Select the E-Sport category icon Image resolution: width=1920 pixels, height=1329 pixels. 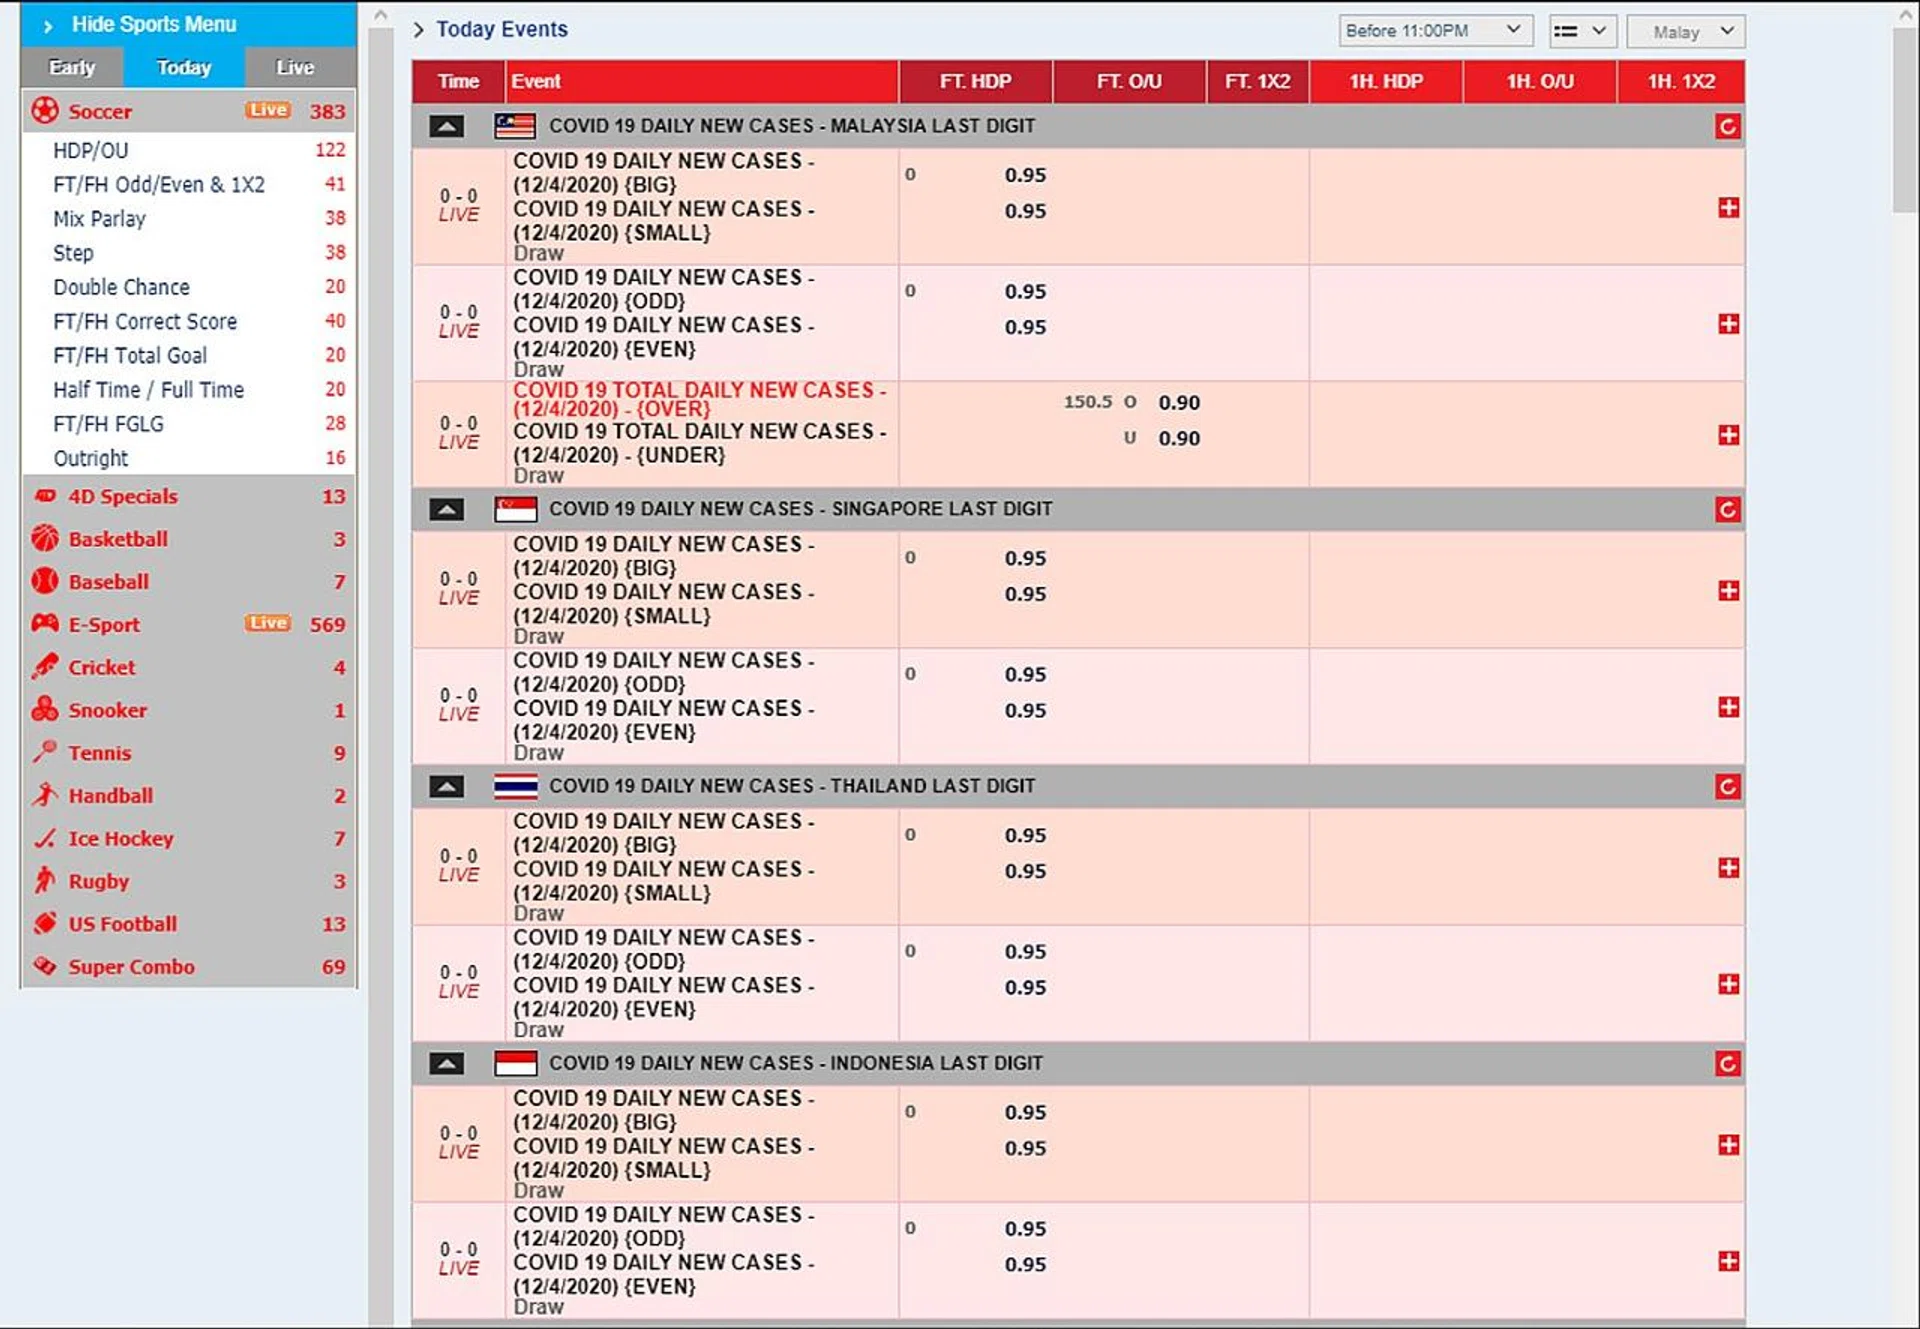point(45,624)
